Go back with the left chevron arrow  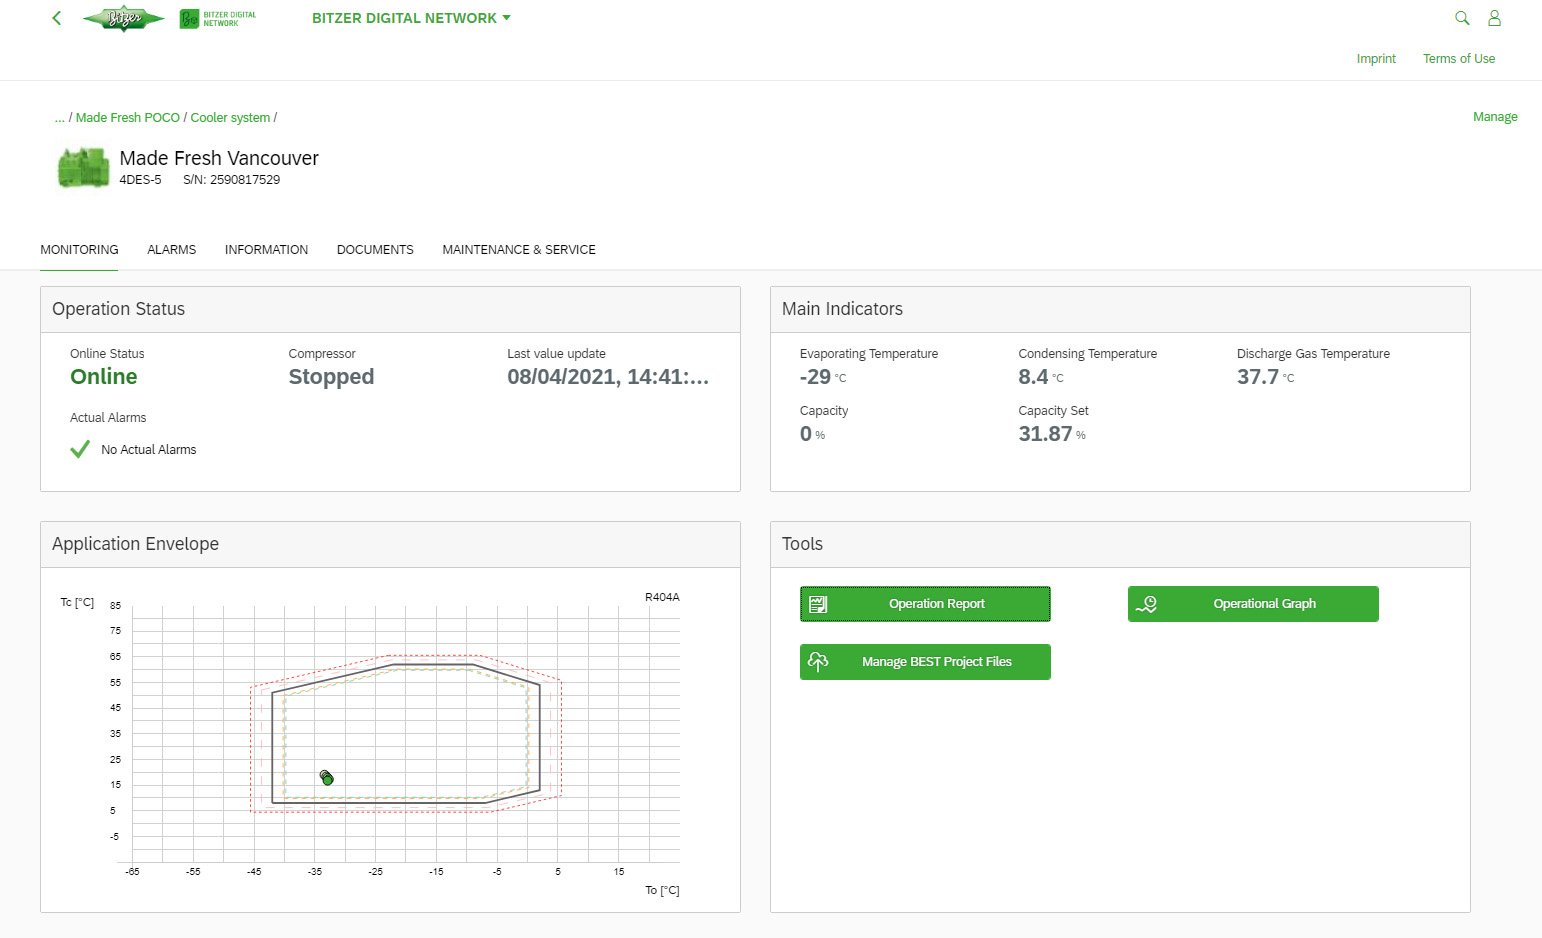click(x=57, y=18)
